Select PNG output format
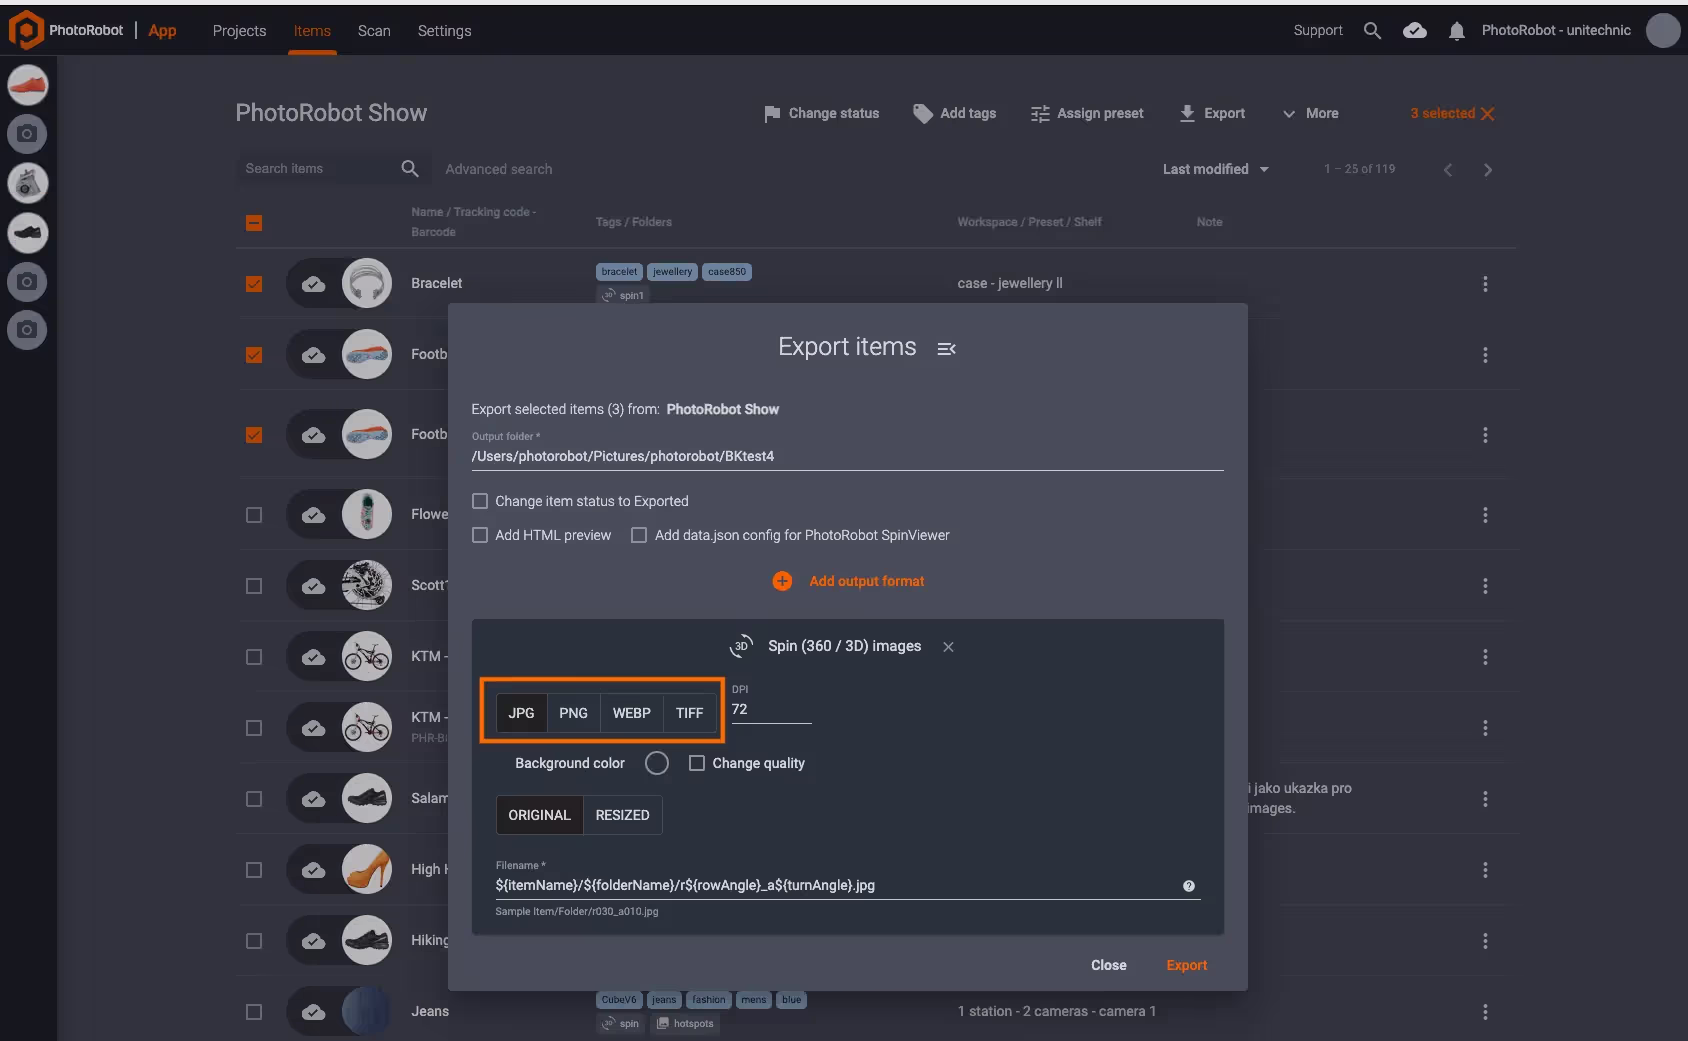Viewport: 1688px width, 1041px height. click(573, 713)
